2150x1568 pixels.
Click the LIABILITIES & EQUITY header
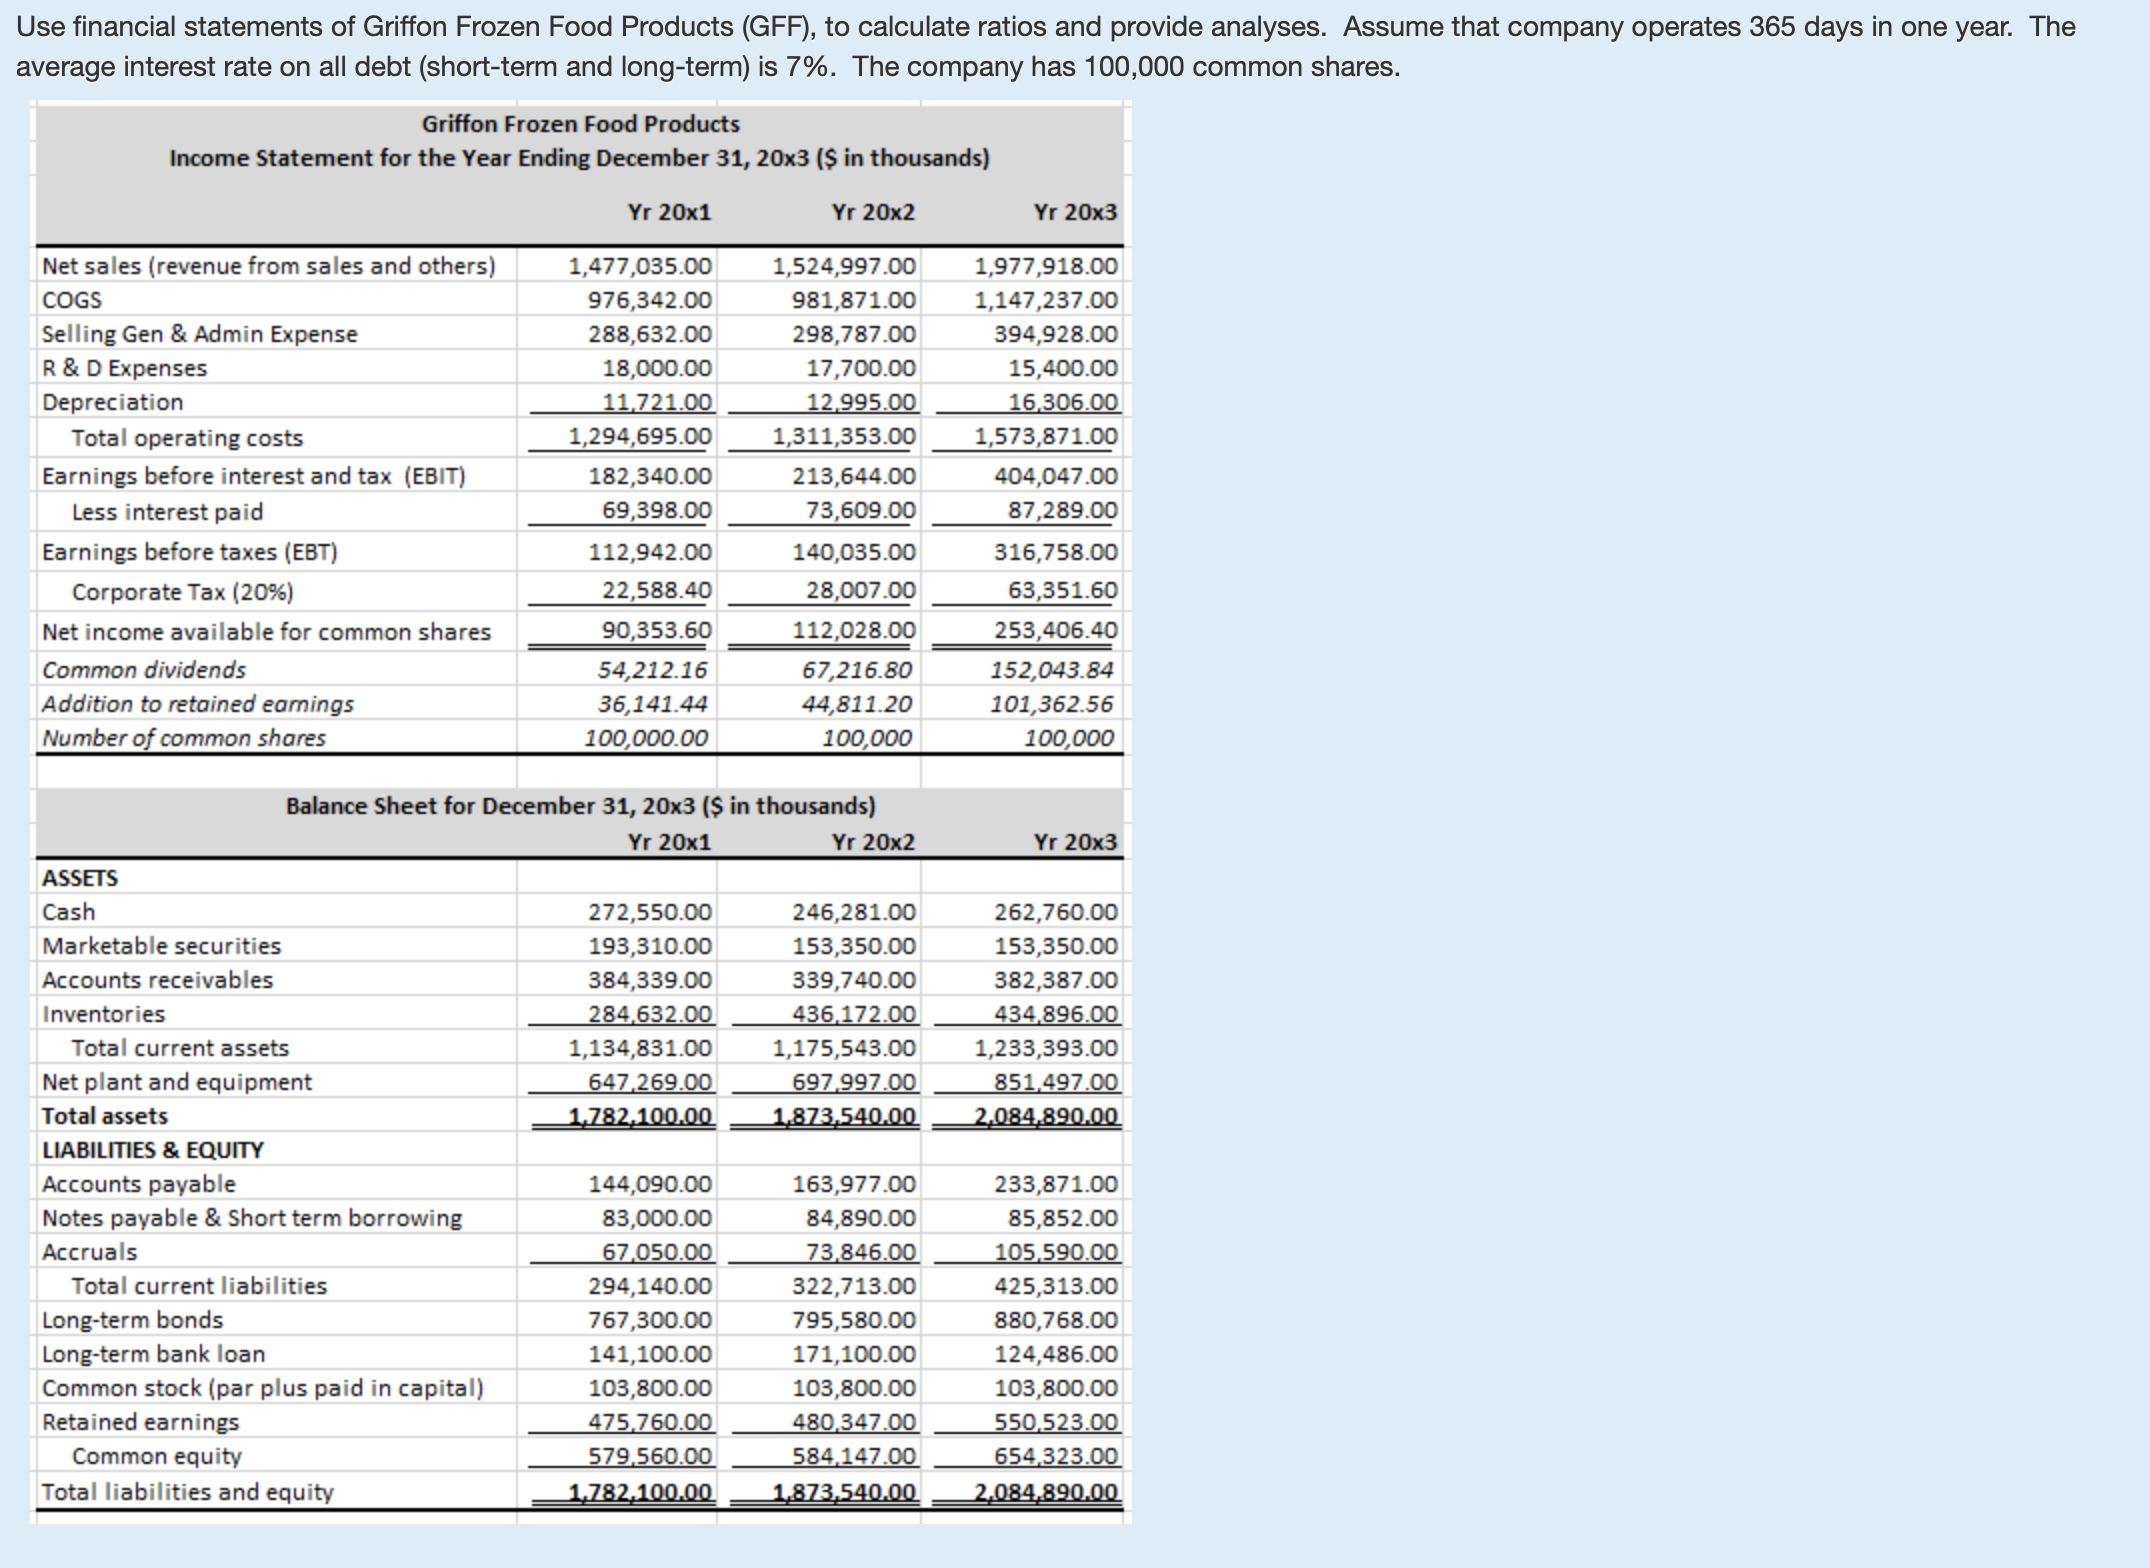(x=152, y=1149)
